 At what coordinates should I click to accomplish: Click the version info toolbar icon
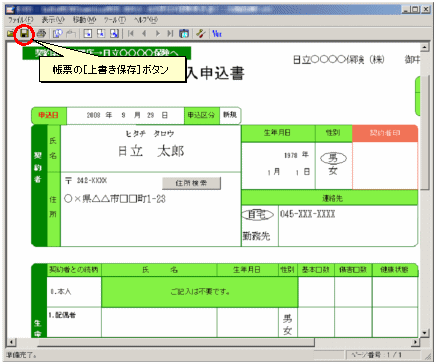[217, 34]
